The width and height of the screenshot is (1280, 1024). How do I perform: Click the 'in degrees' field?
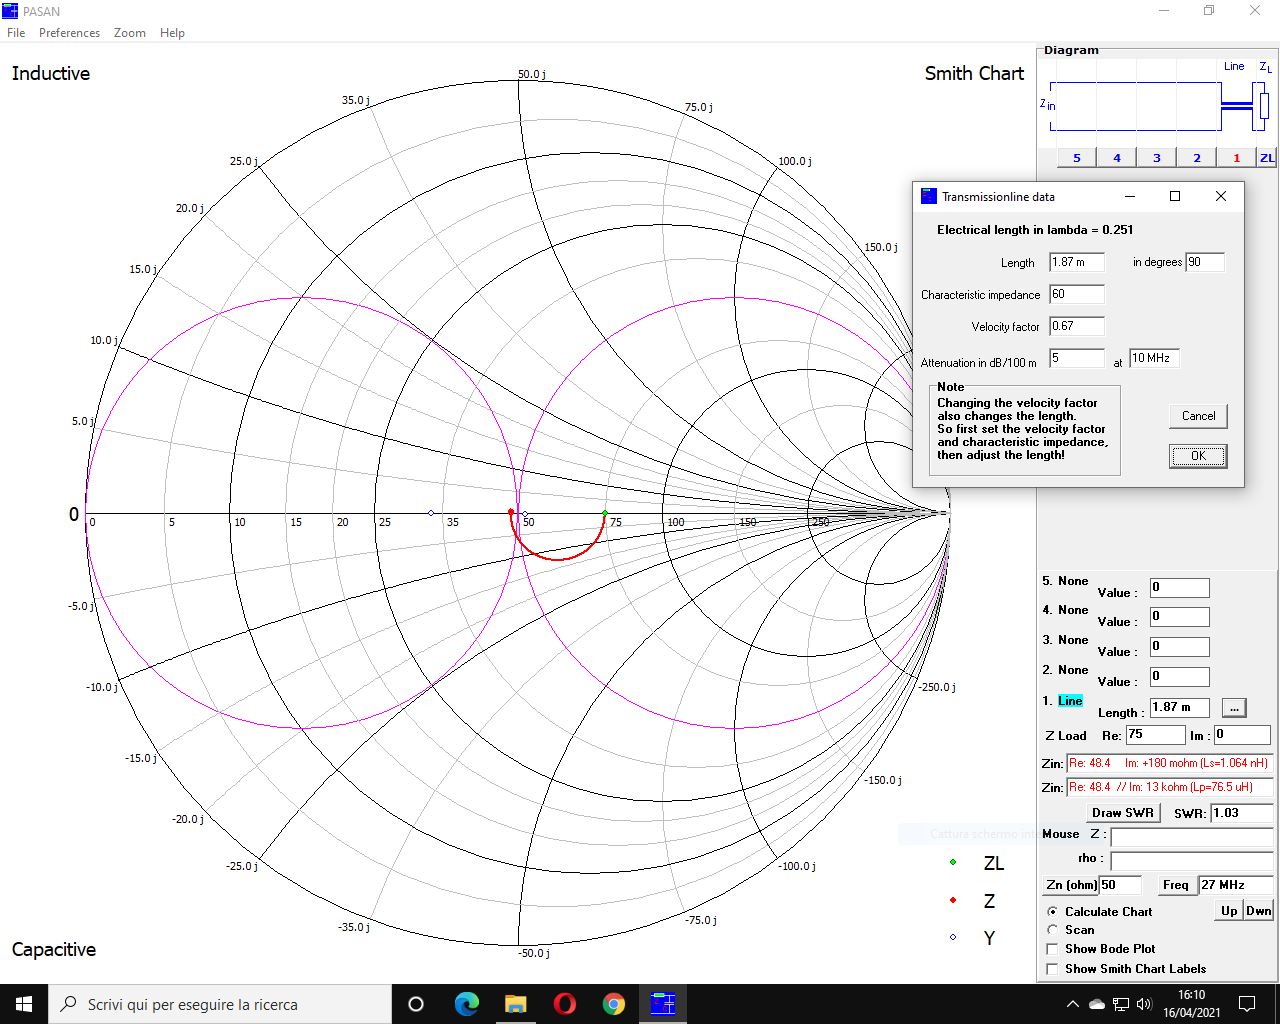1205,262
